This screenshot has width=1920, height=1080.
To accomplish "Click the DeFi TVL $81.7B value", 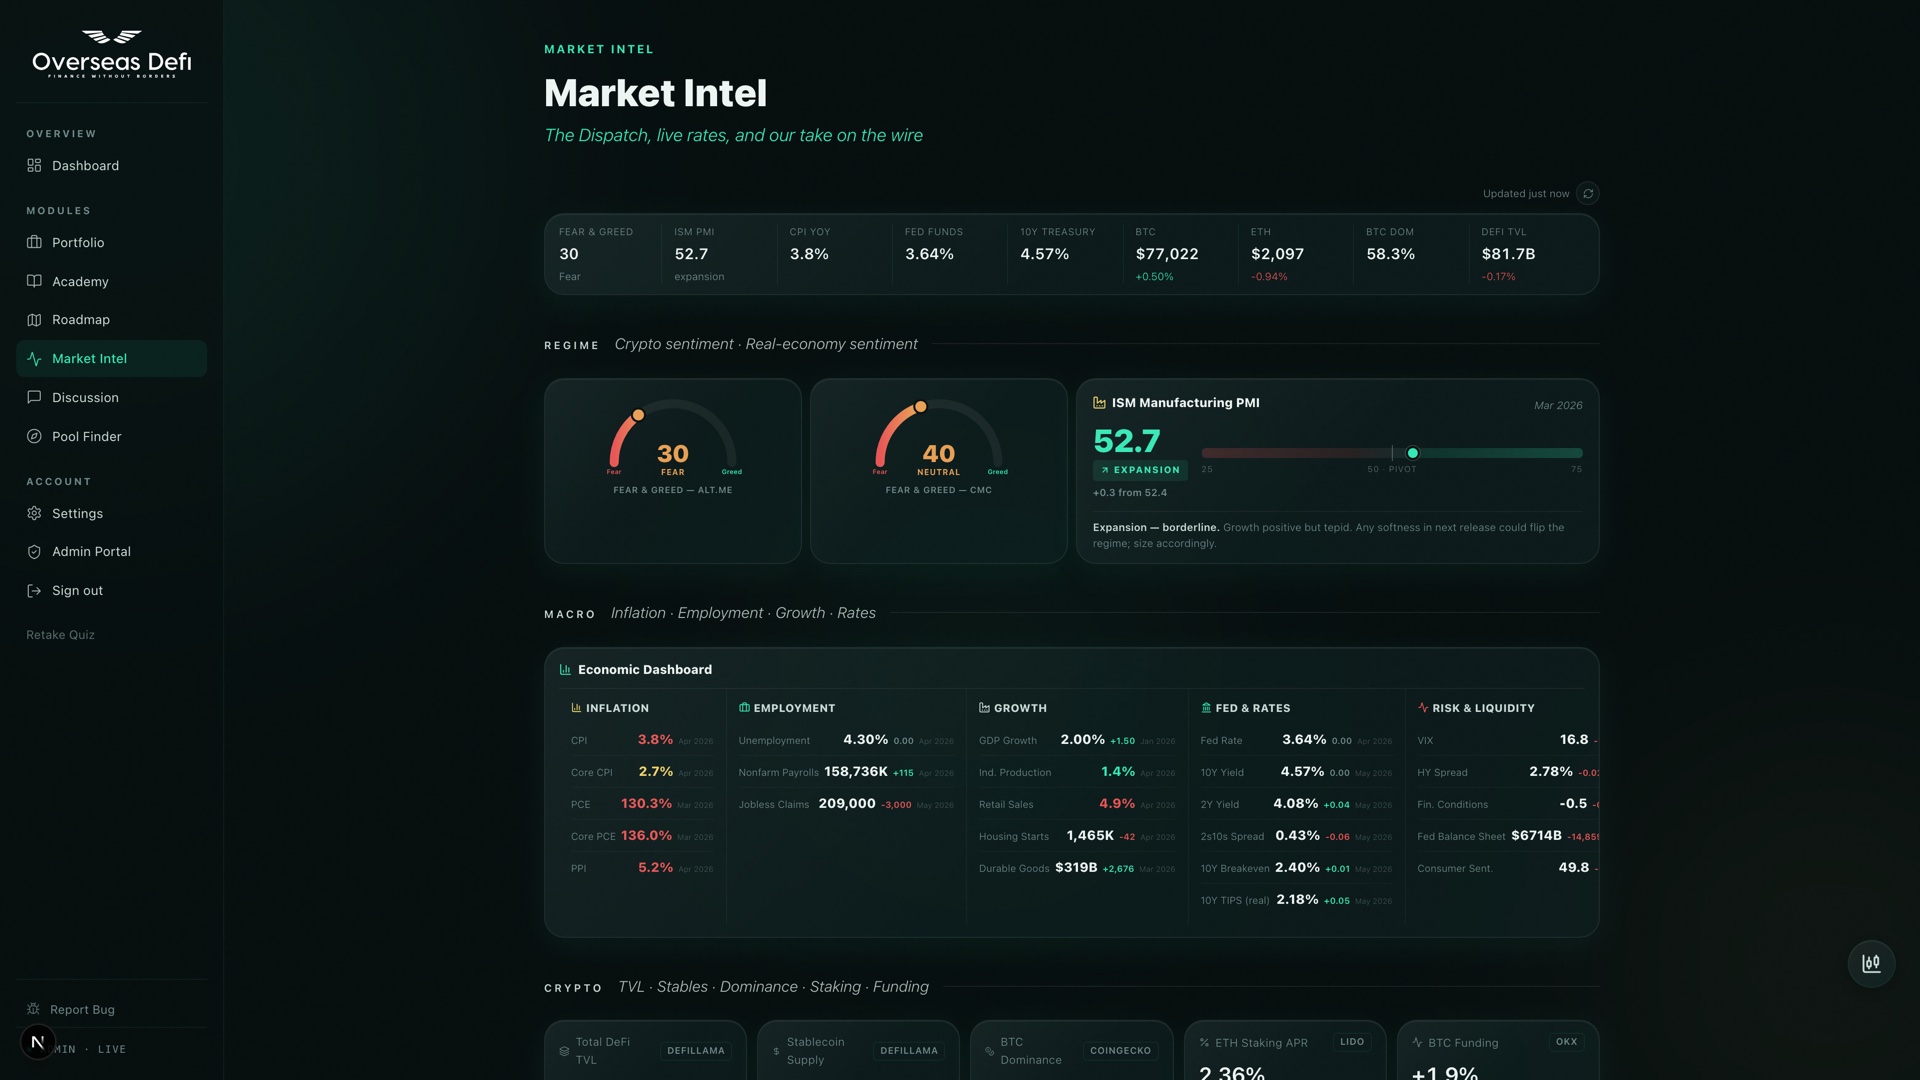I will pyautogui.click(x=1508, y=254).
